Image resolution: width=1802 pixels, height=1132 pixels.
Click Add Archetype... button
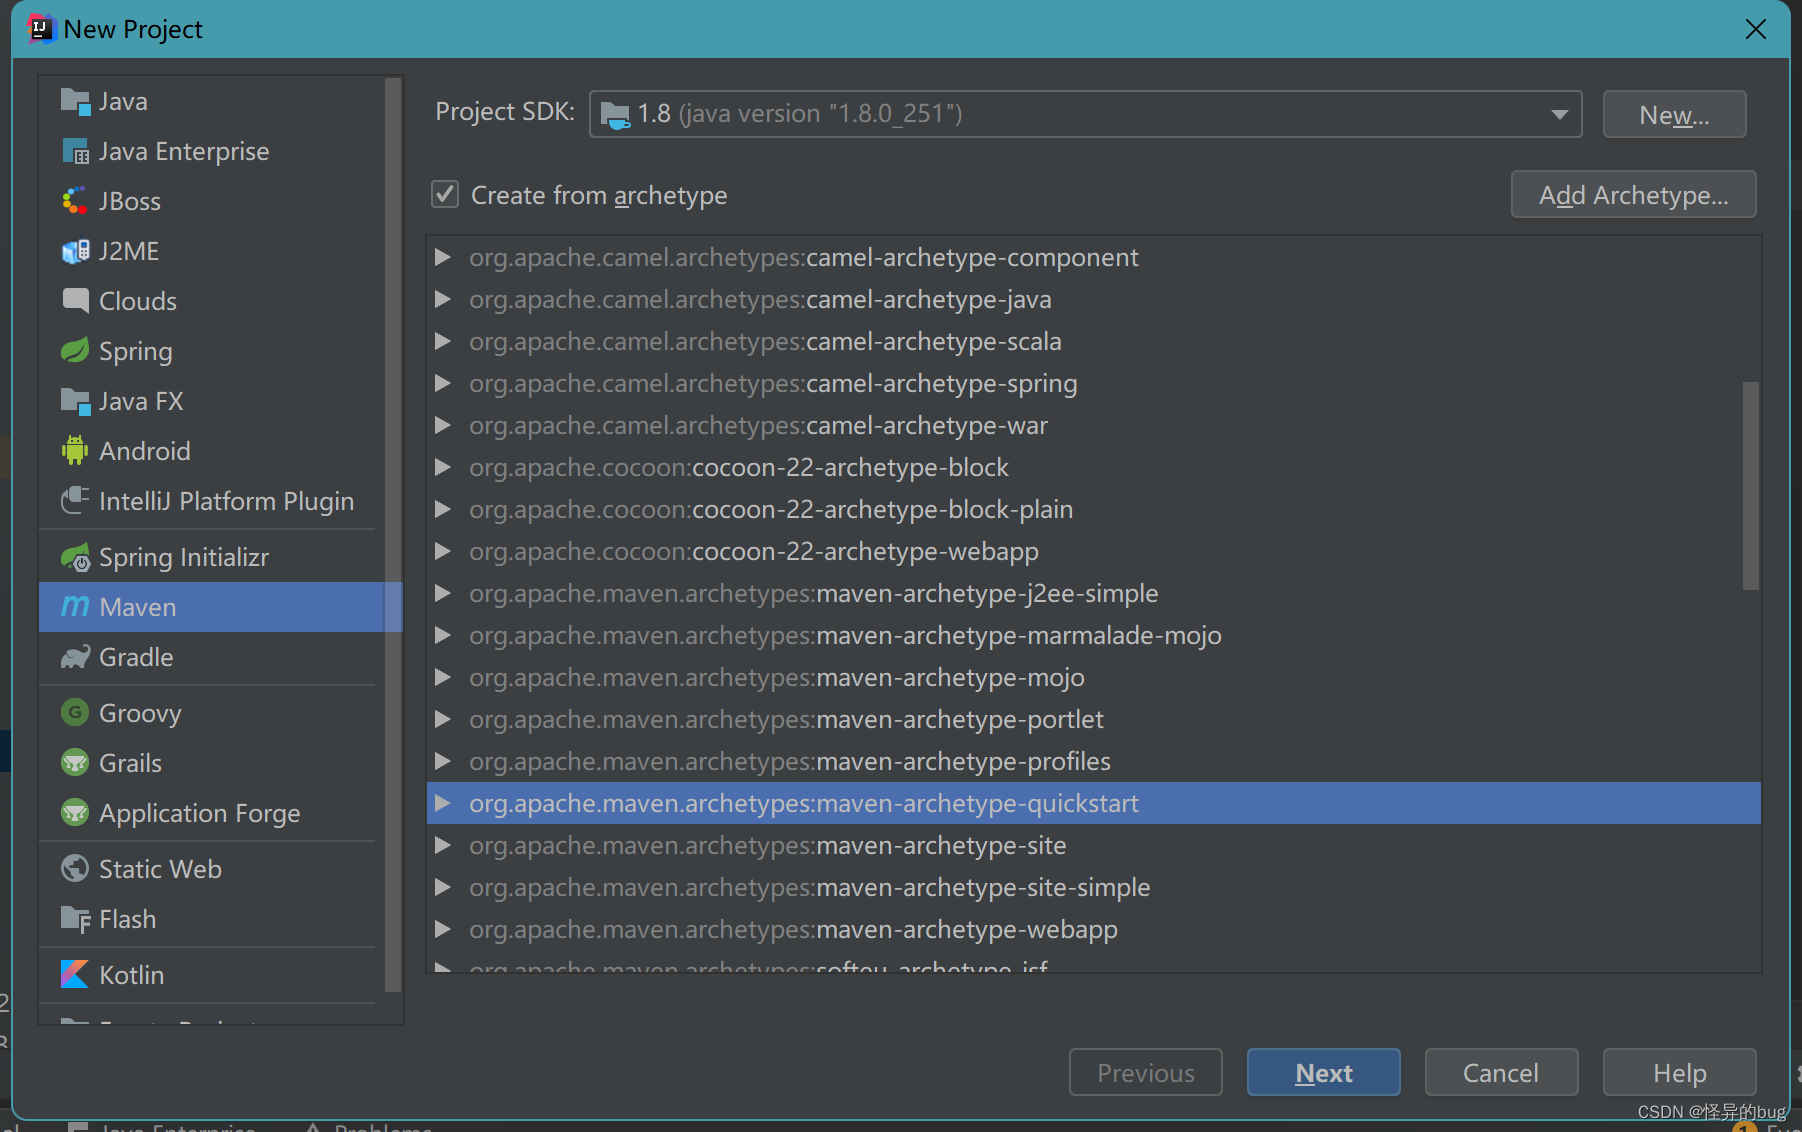[1633, 194]
